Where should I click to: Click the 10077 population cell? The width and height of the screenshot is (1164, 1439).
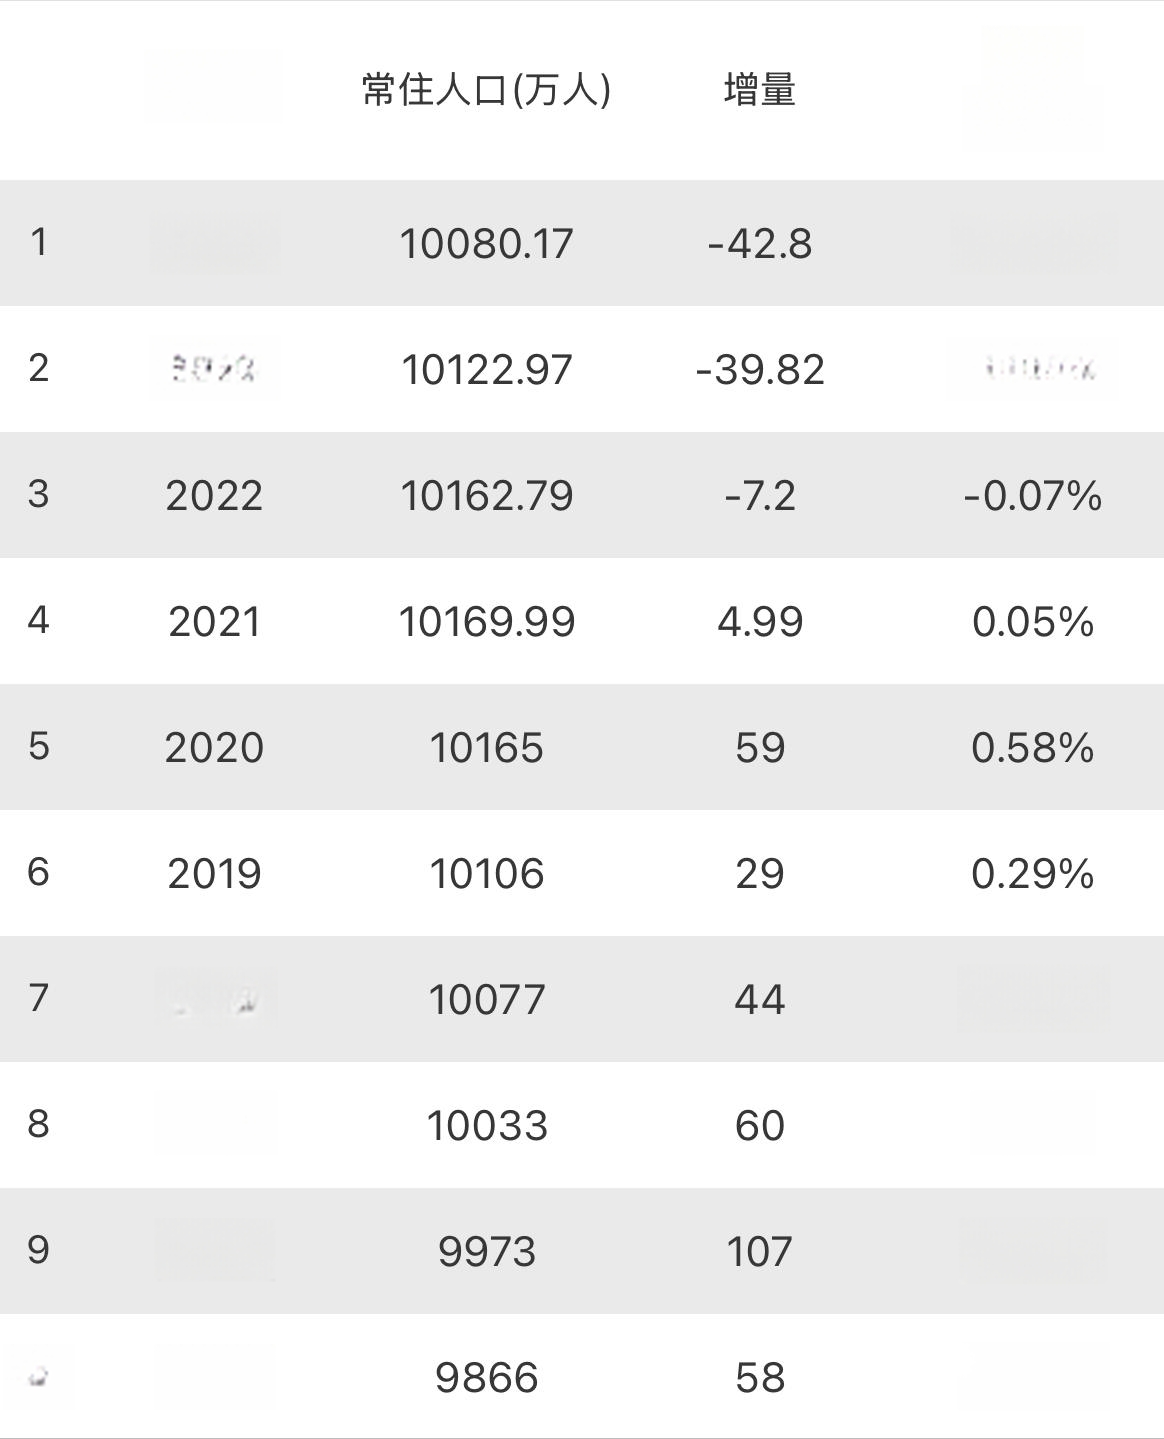pyautogui.click(x=486, y=999)
